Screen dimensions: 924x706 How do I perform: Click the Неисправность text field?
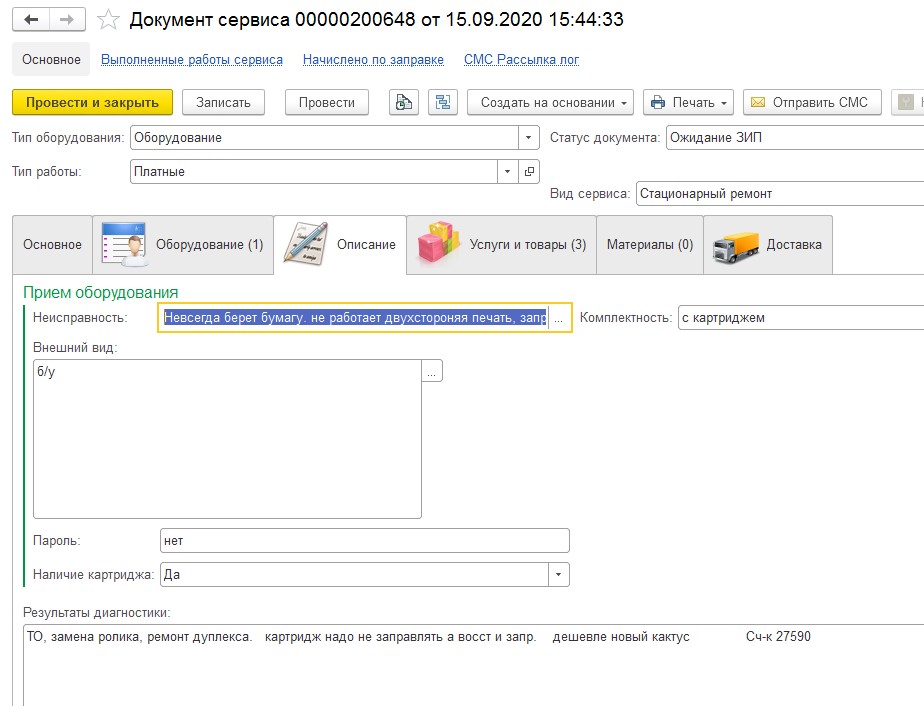pos(355,318)
